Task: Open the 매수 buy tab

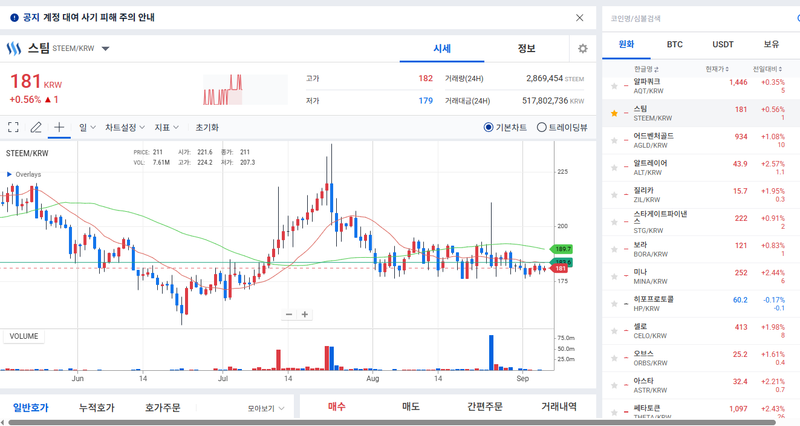Action: (337, 407)
